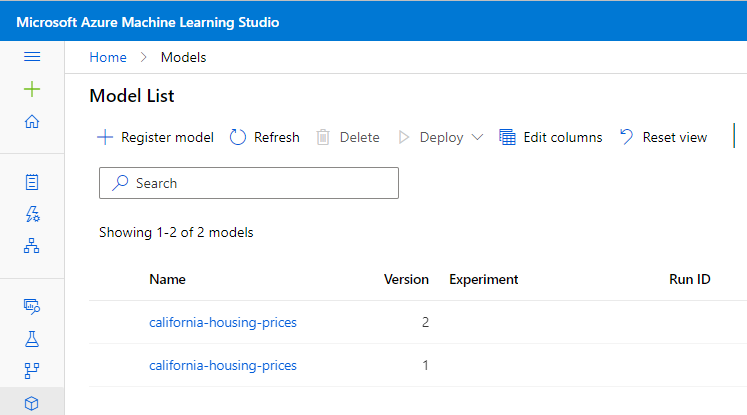
Task: Open california-housing-prices version 2 model
Action: (x=223, y=322)
